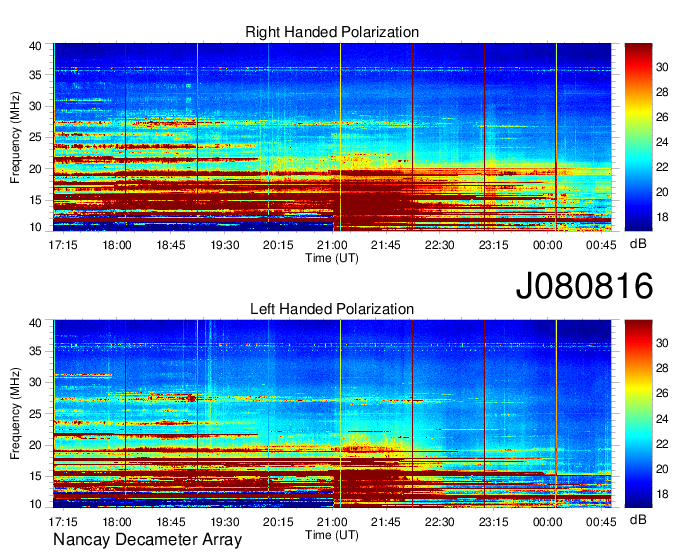Click the 20:15 time tick of Right Handed plot
The image size is (680, 552).
point(278,245)
